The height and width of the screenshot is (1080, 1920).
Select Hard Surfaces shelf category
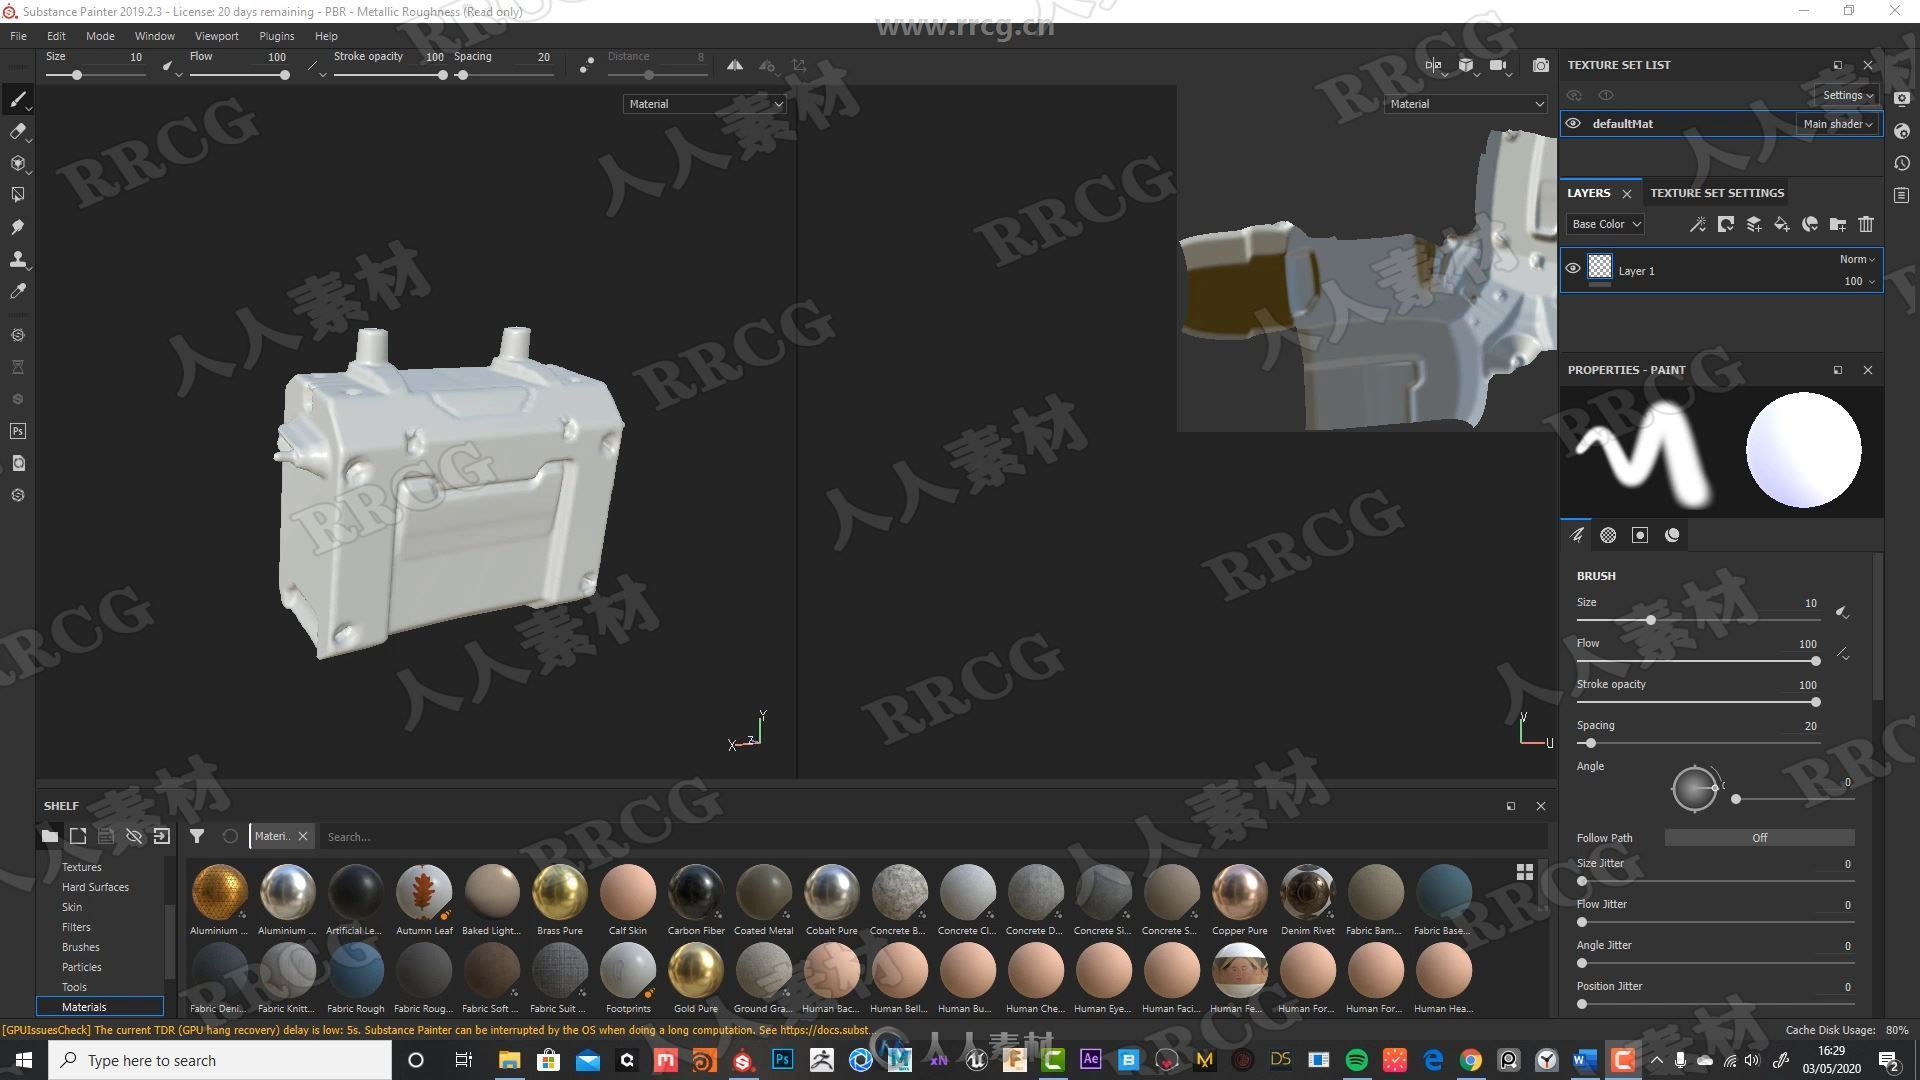click(95, 887)
